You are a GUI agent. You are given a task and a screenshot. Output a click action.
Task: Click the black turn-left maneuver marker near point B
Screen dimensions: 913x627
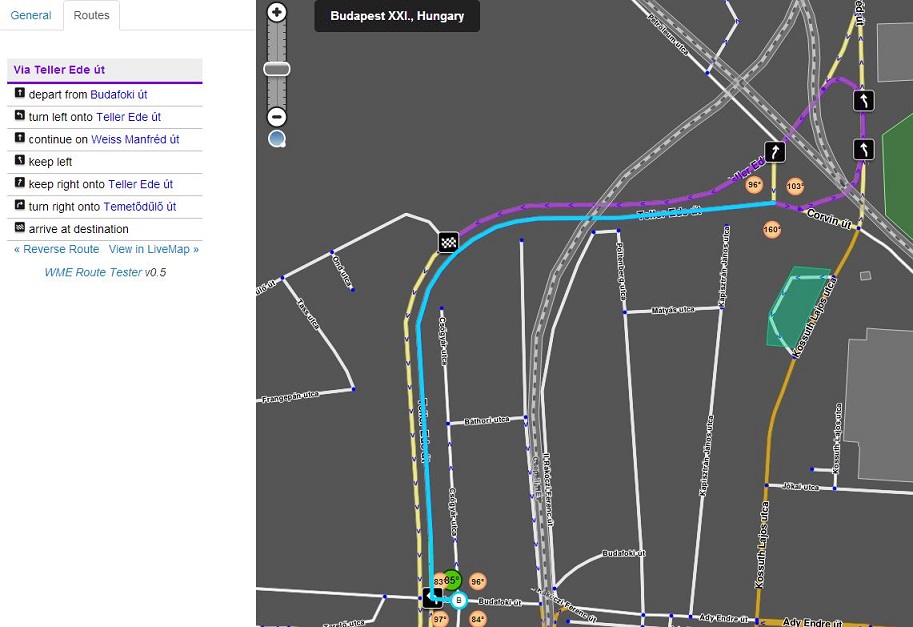pos(432,598)
